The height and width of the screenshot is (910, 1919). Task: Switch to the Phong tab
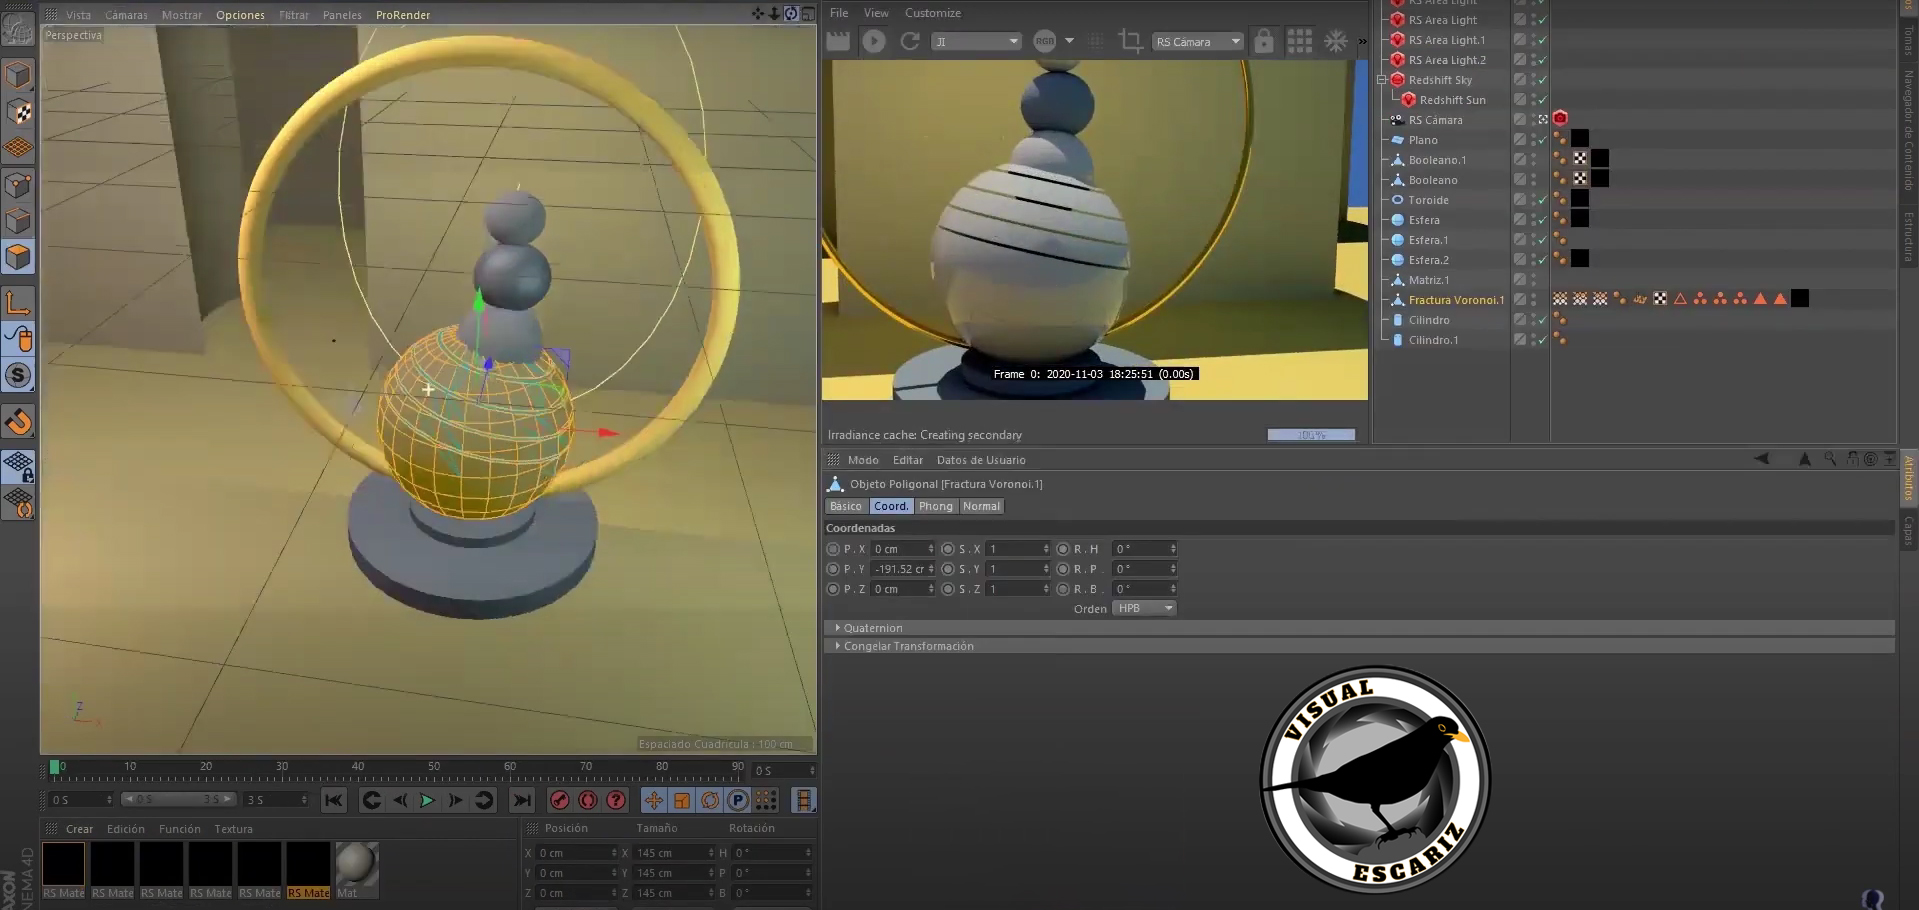pyautogui.click(x=935, y=506)
